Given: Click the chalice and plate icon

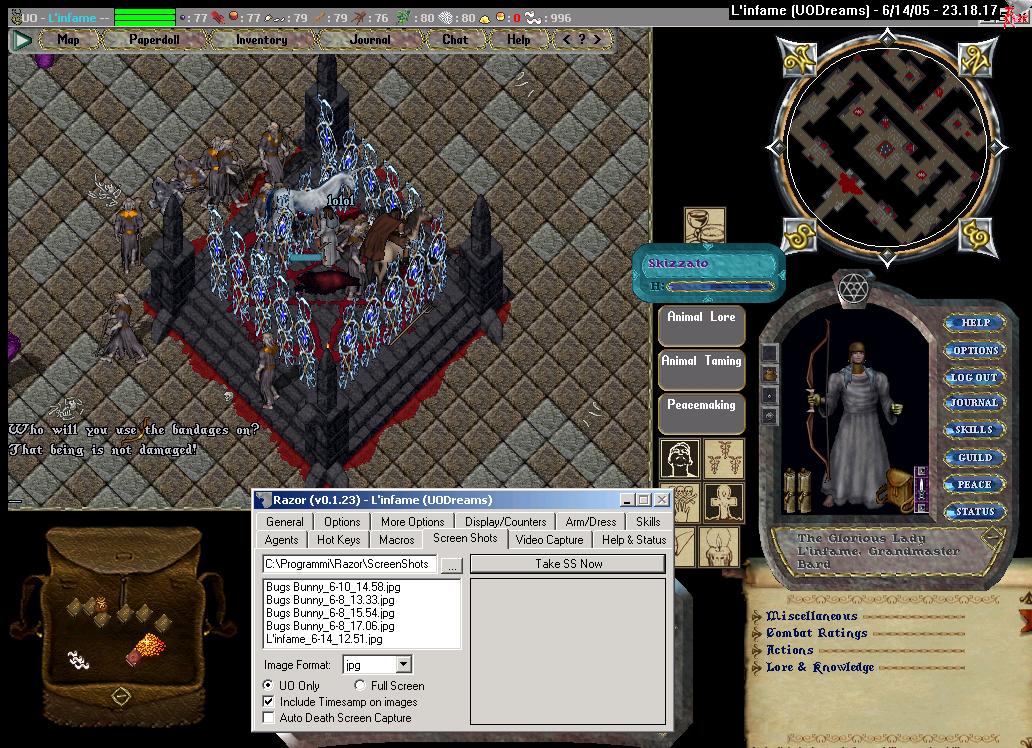Looking at the screenshot, I should click(x=704, y=226).
